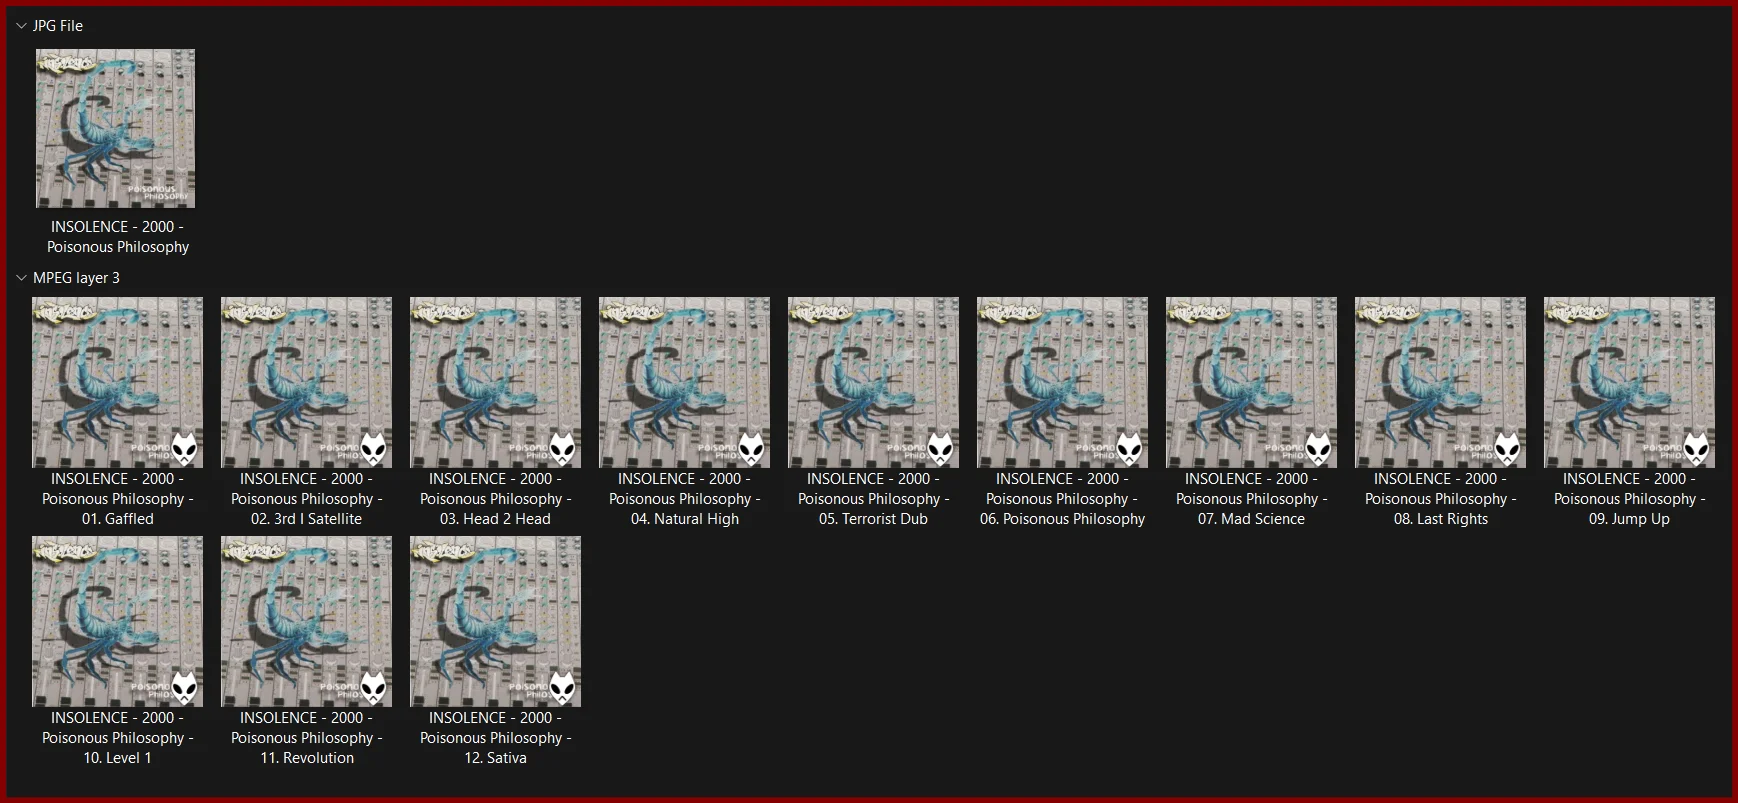Click the file name ending '07. Mad Science'
Viewport: 1738px width, 803px height.
[x=1252, y=499]
